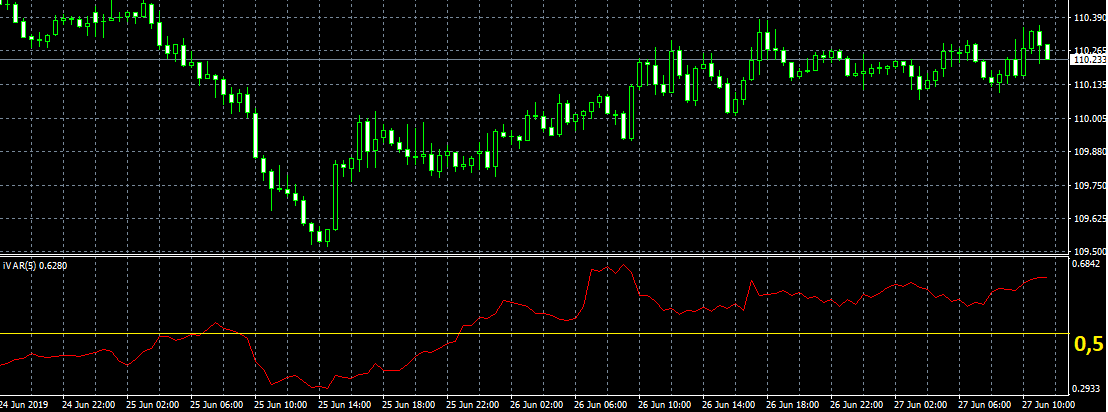Select the 27 Jun 10:00 time label

click(x=1050, y=405)
